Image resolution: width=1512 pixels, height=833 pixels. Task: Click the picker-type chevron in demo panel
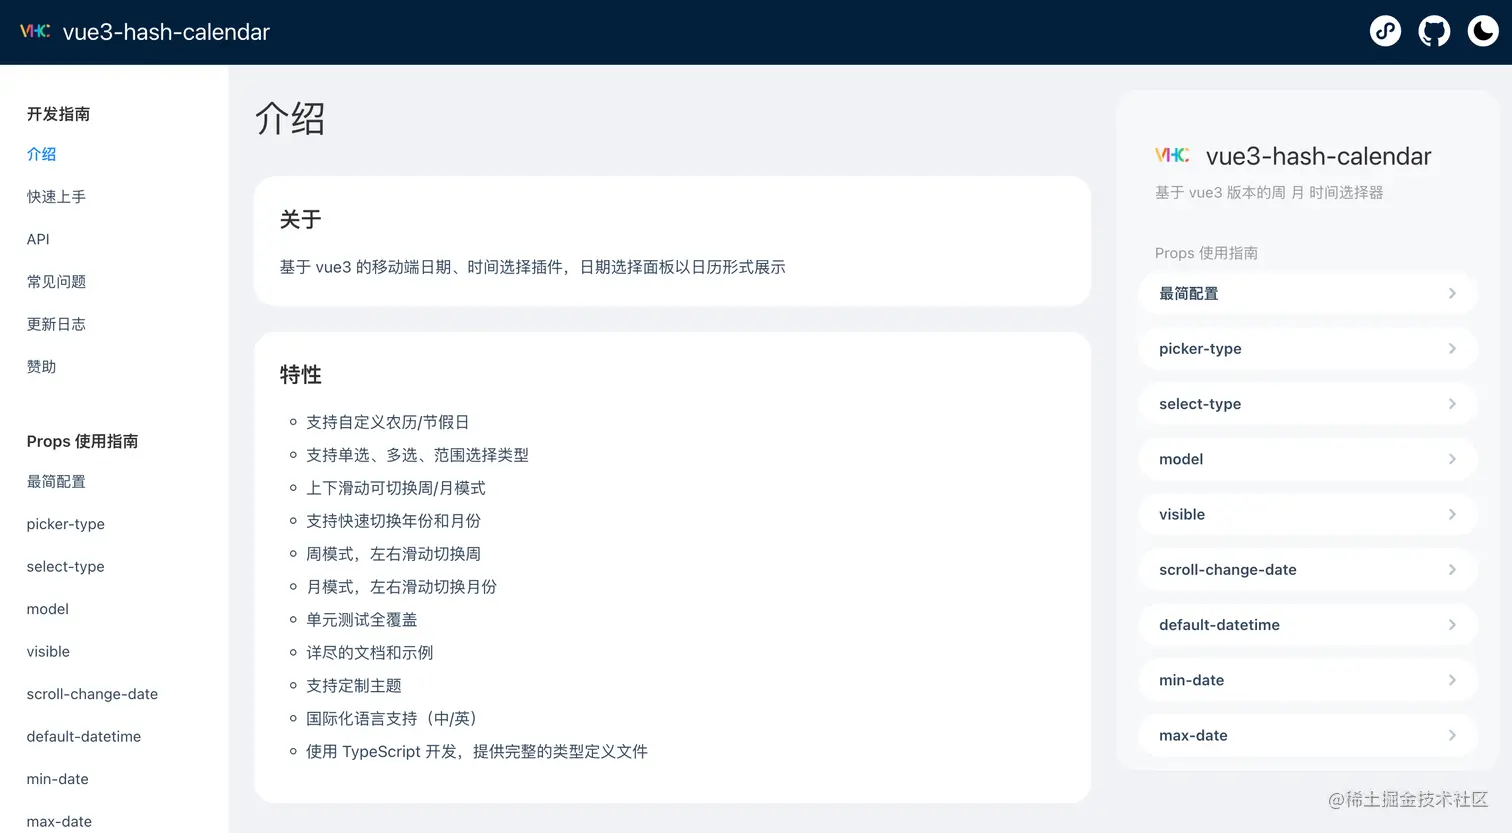click(1452, 348)
